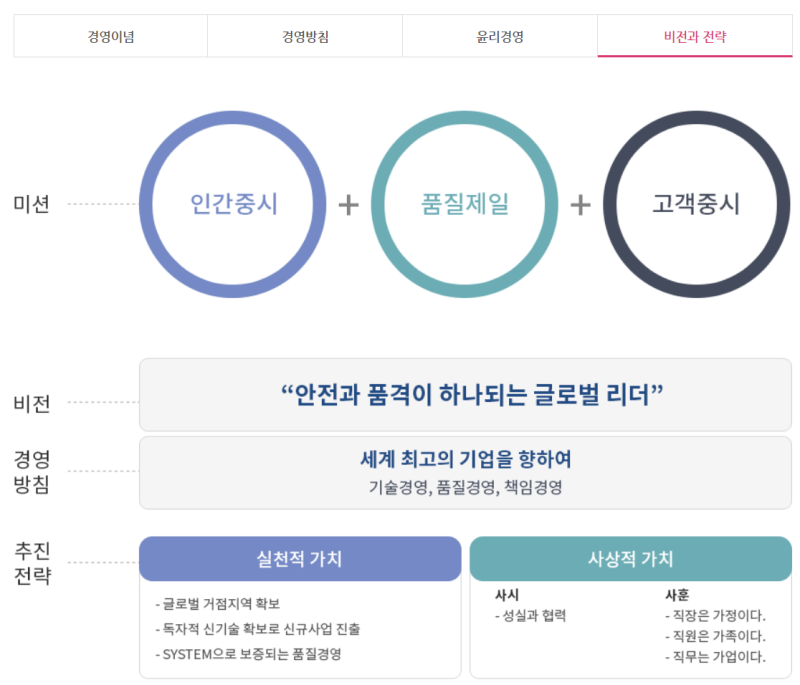Click the 세계 최고의 기업을 향하여 heading

pyautogui.click(x=465, y=460)
